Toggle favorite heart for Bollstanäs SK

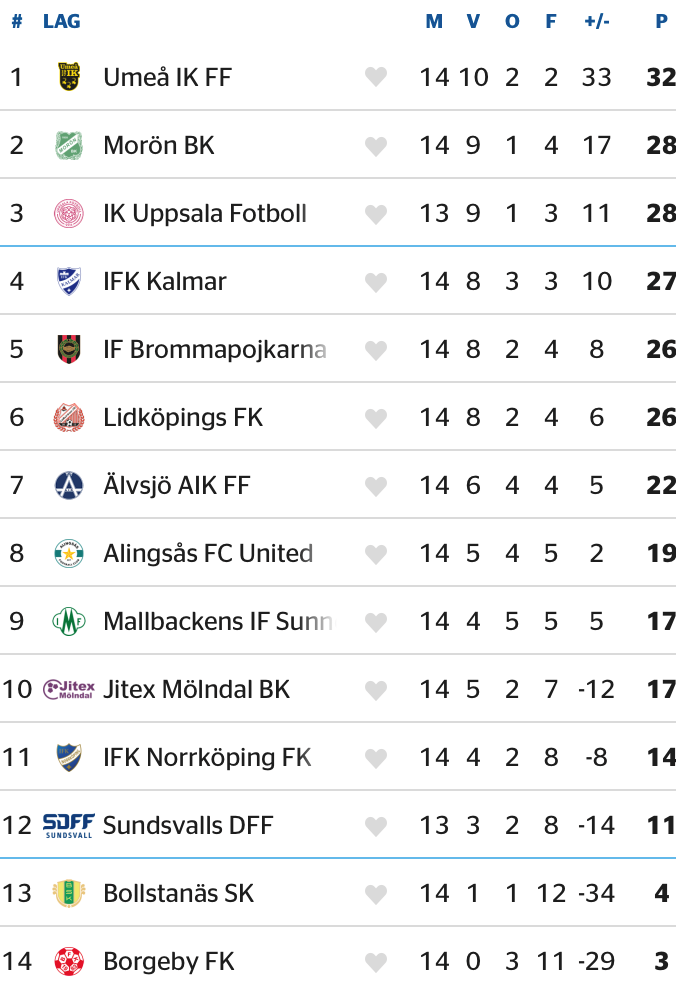pyautogui.click(x=376, y=894)
